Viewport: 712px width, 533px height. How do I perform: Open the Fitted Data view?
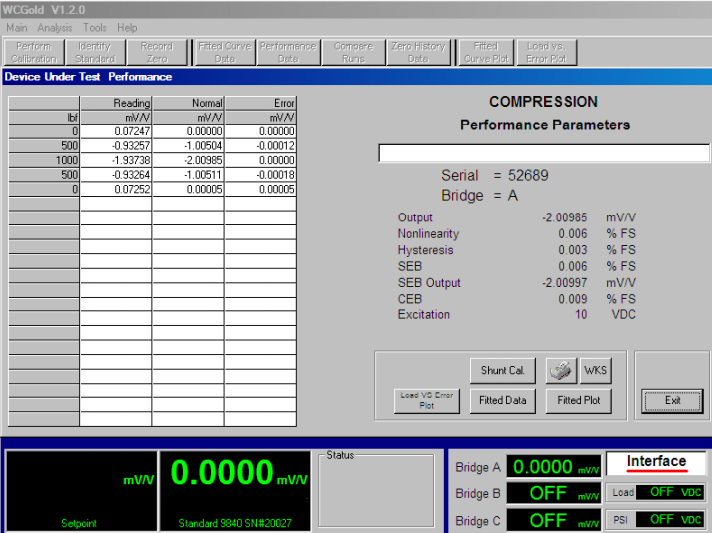pyautogui.click(x=502, y=400)
